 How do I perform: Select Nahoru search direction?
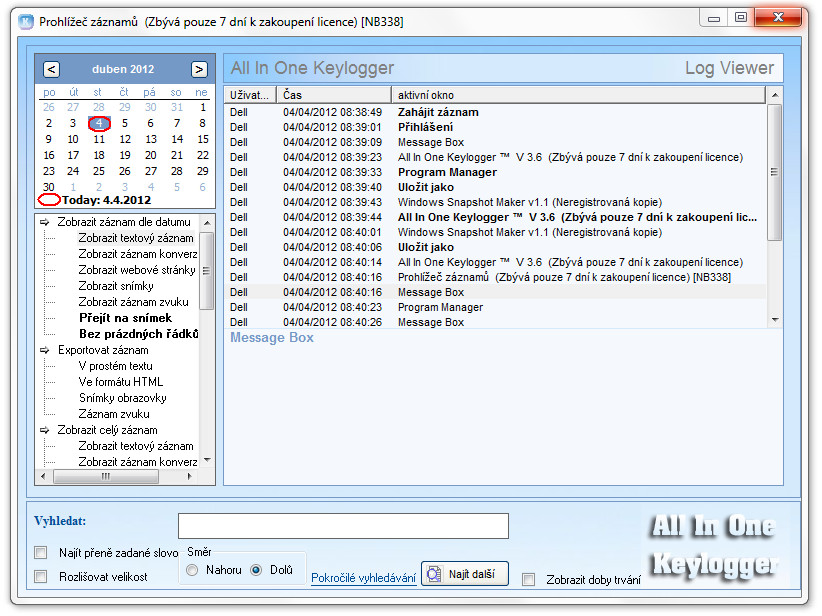(x=192, y=570)
